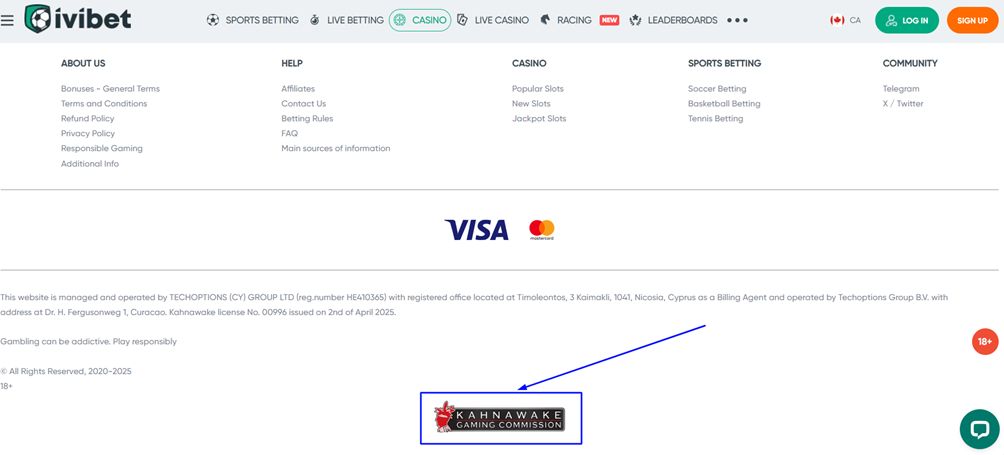This screenshot has height=455, width=1004.
Task: Open the Responsible Gaming link
Action: pyautogui.click(x=102, y=148)
